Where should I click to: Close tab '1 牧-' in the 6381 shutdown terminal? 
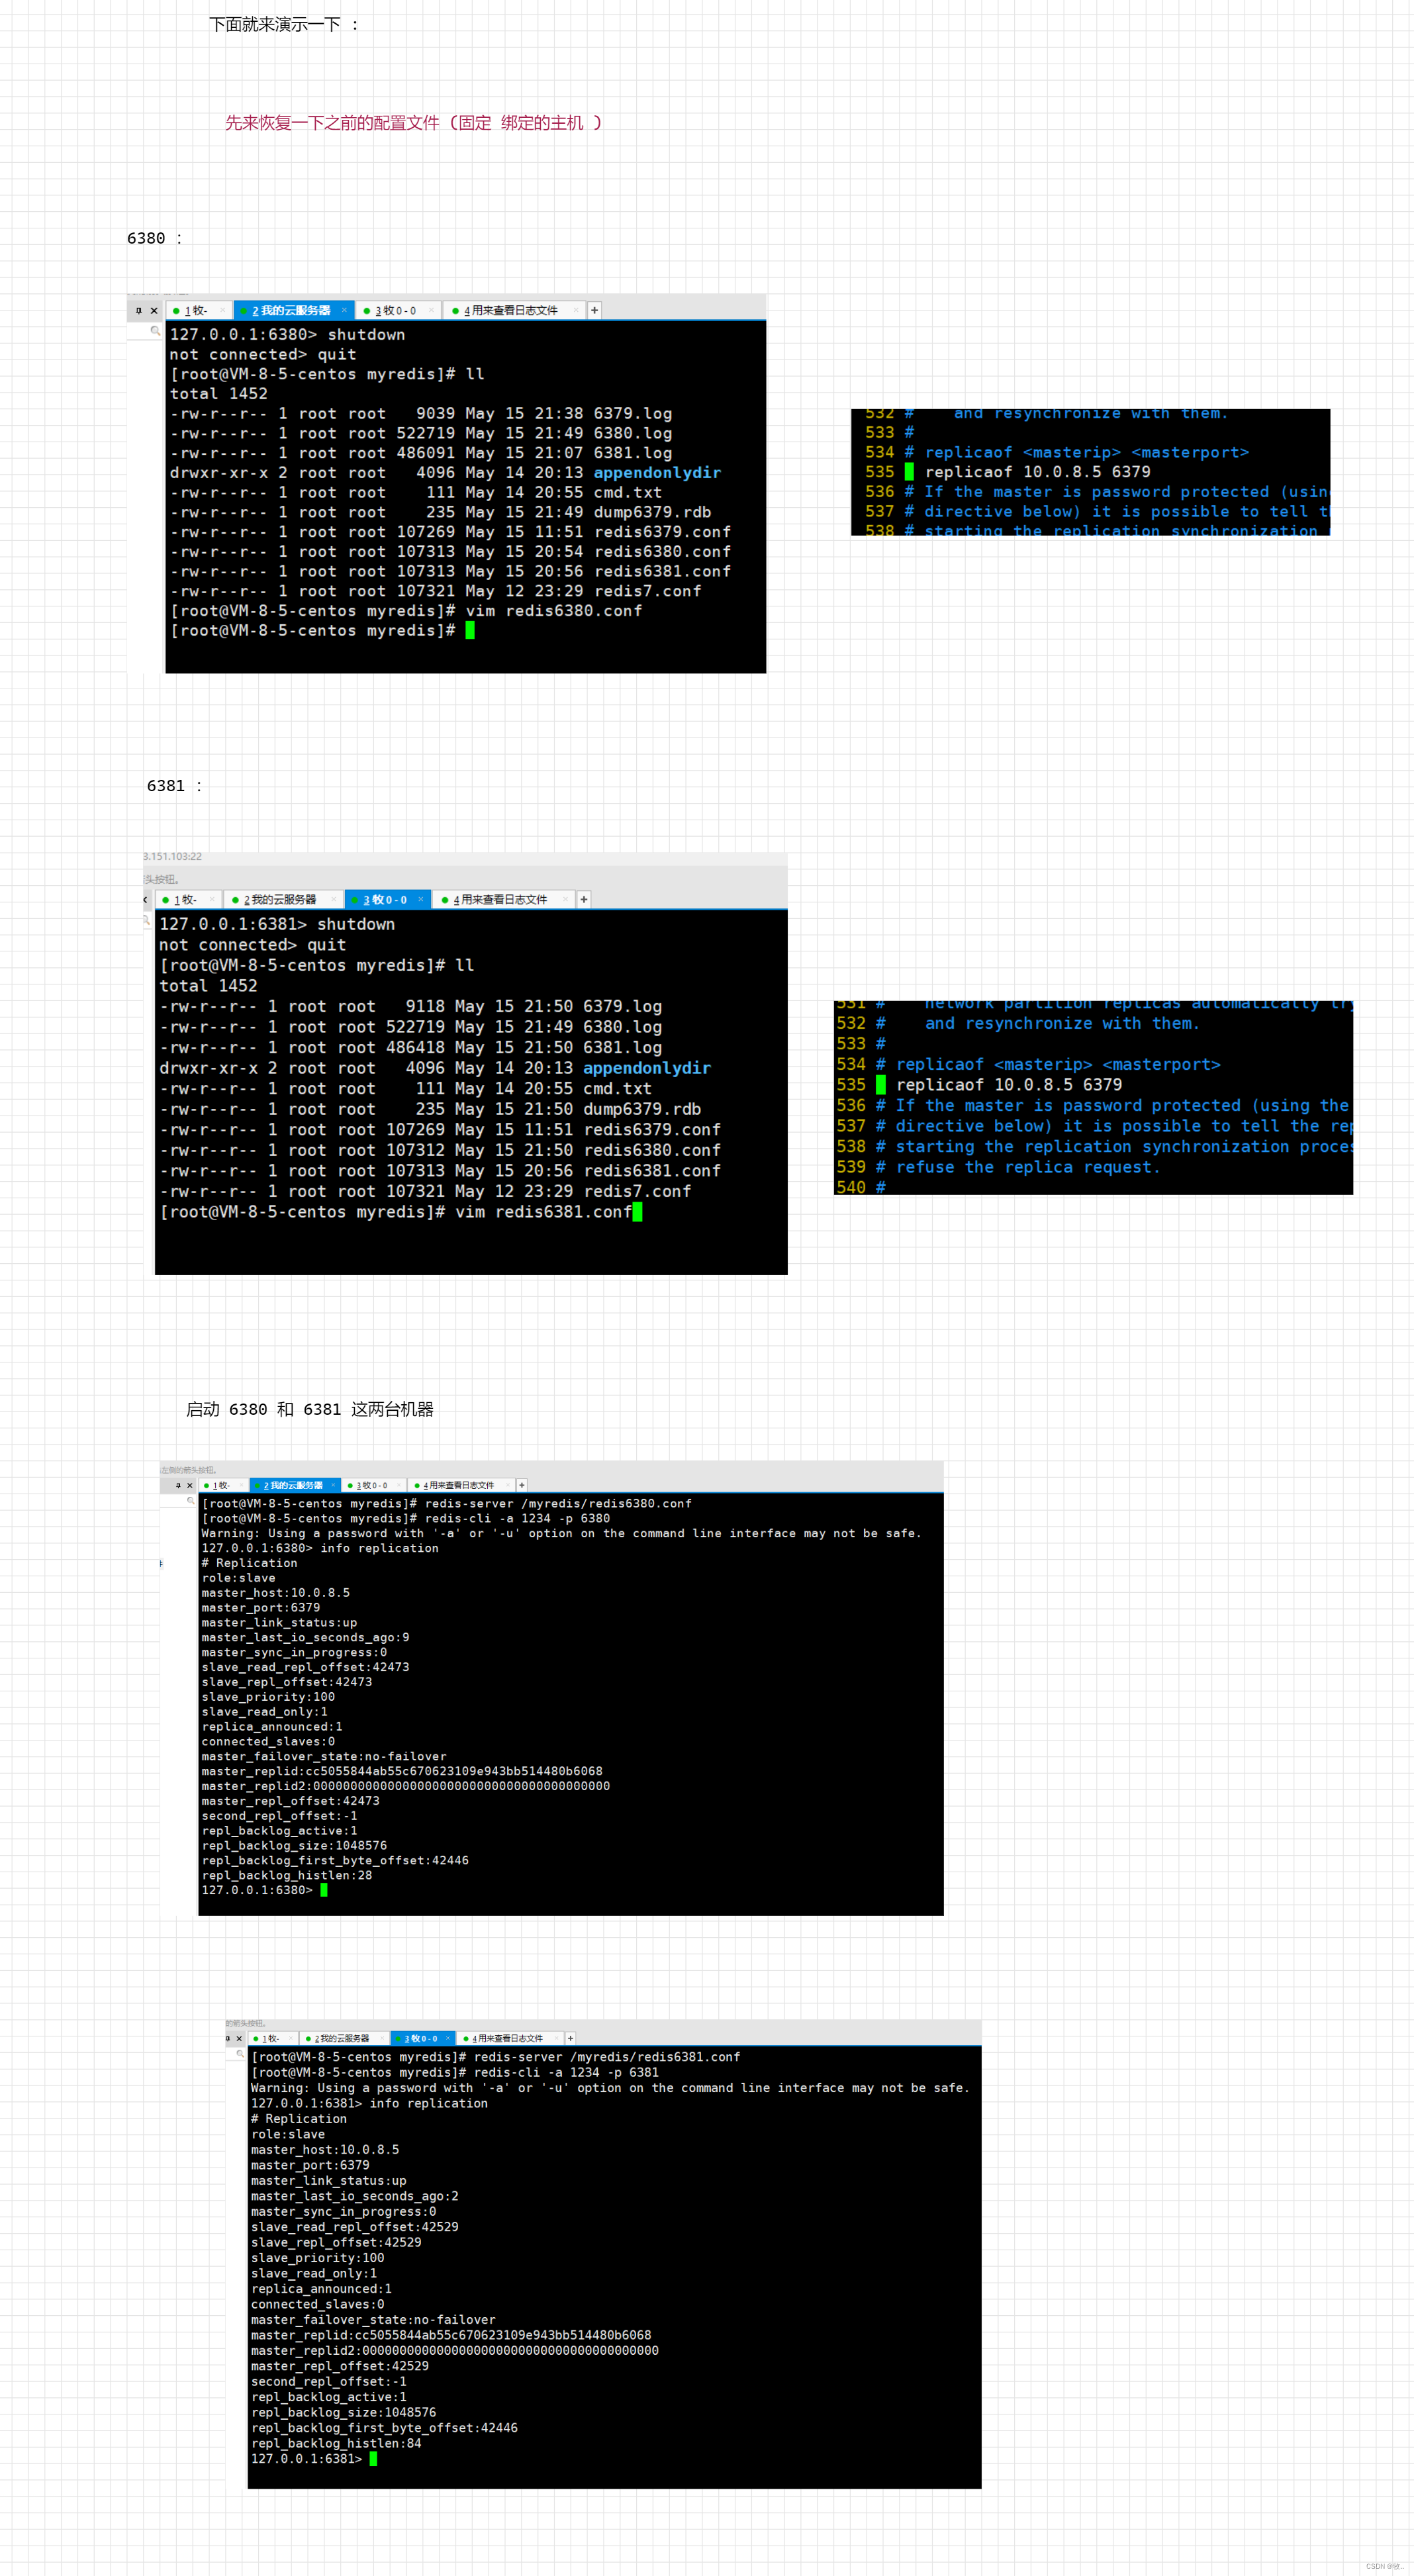[212, 899]
